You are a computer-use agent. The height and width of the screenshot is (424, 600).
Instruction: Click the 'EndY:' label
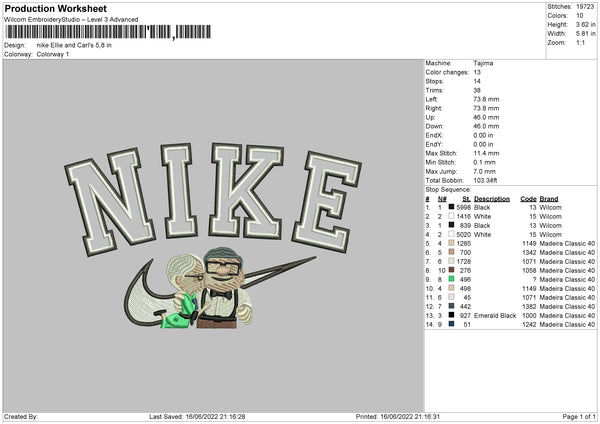click(x=434, y=144)
